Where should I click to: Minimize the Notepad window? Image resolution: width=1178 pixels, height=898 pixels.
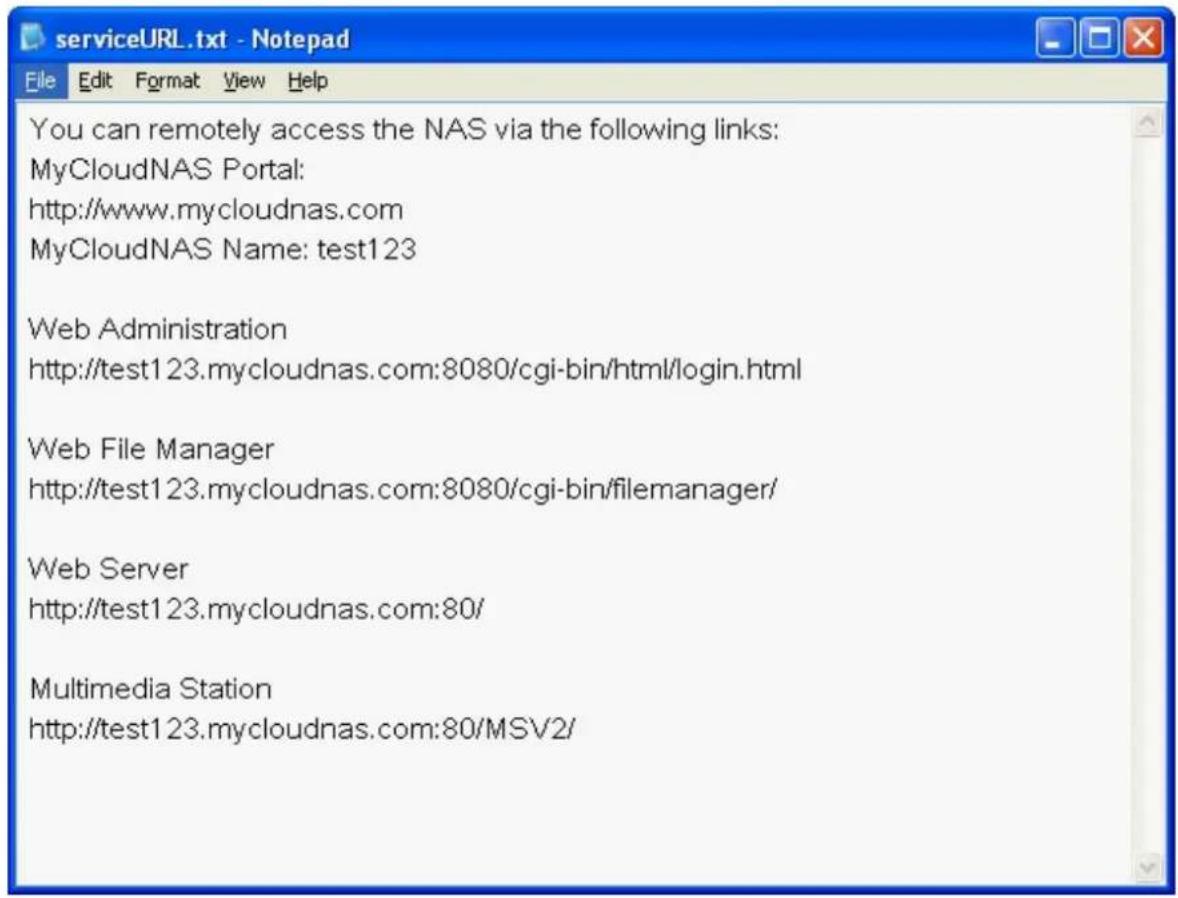[x=1054, y=38]
